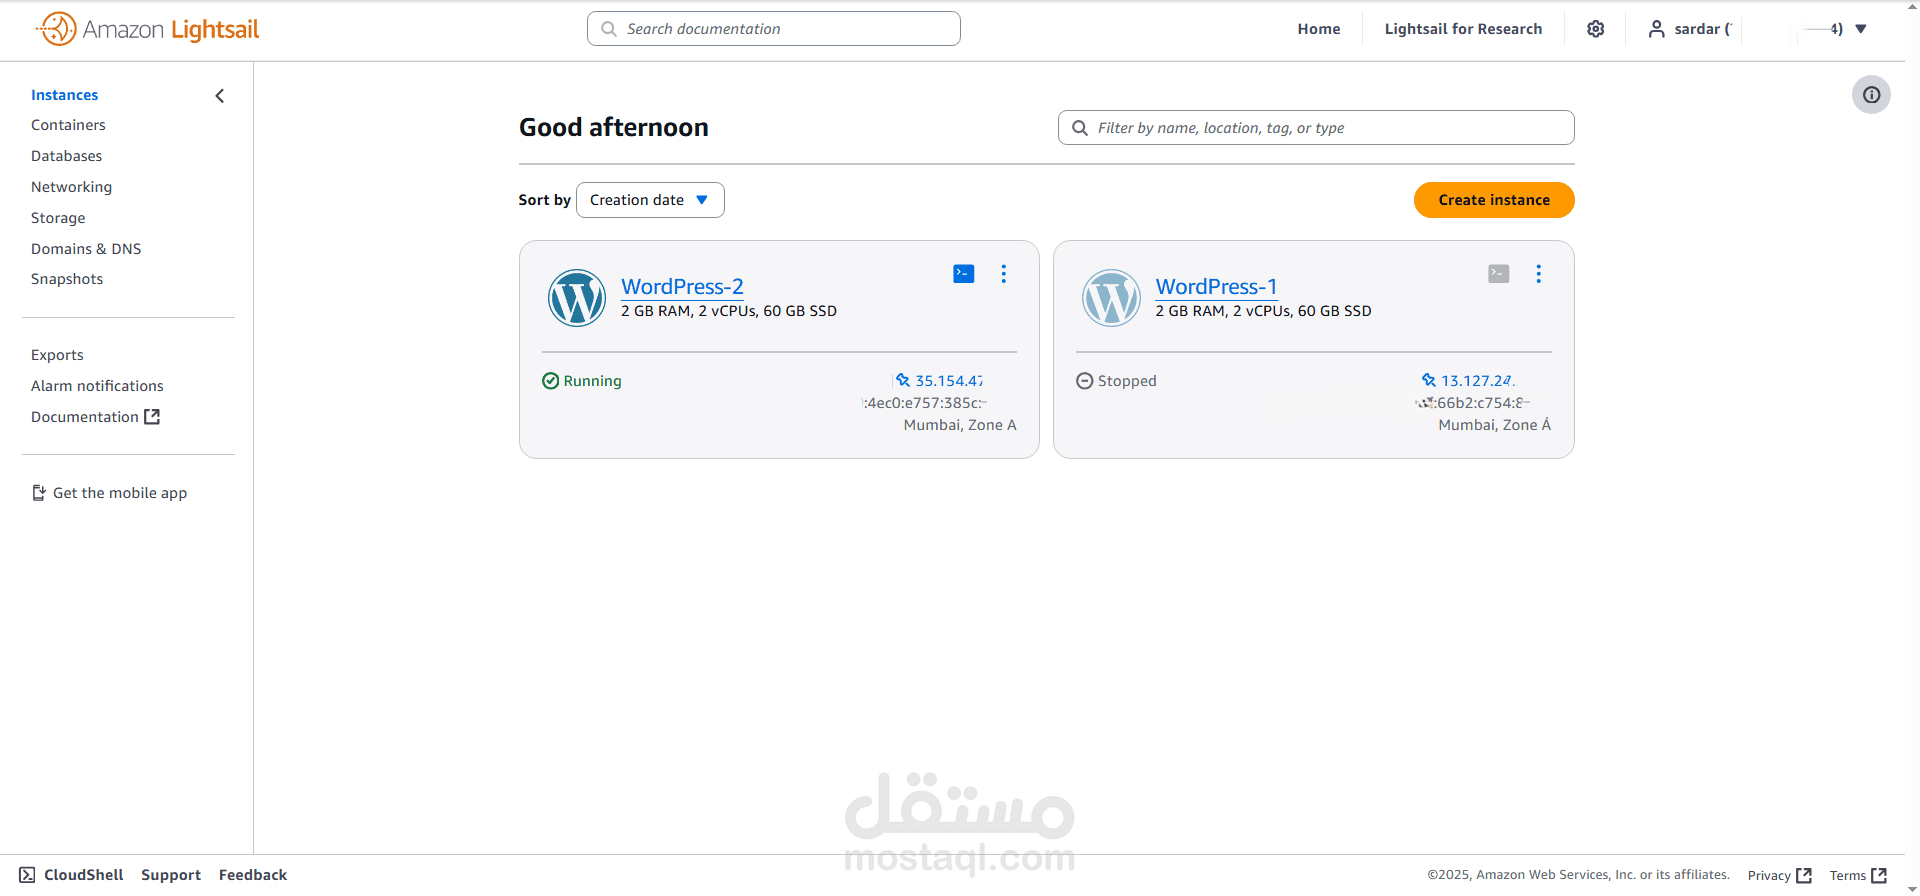
Task: Click the pin icon next to 13.127 IP
Action: coord(1429,380)
